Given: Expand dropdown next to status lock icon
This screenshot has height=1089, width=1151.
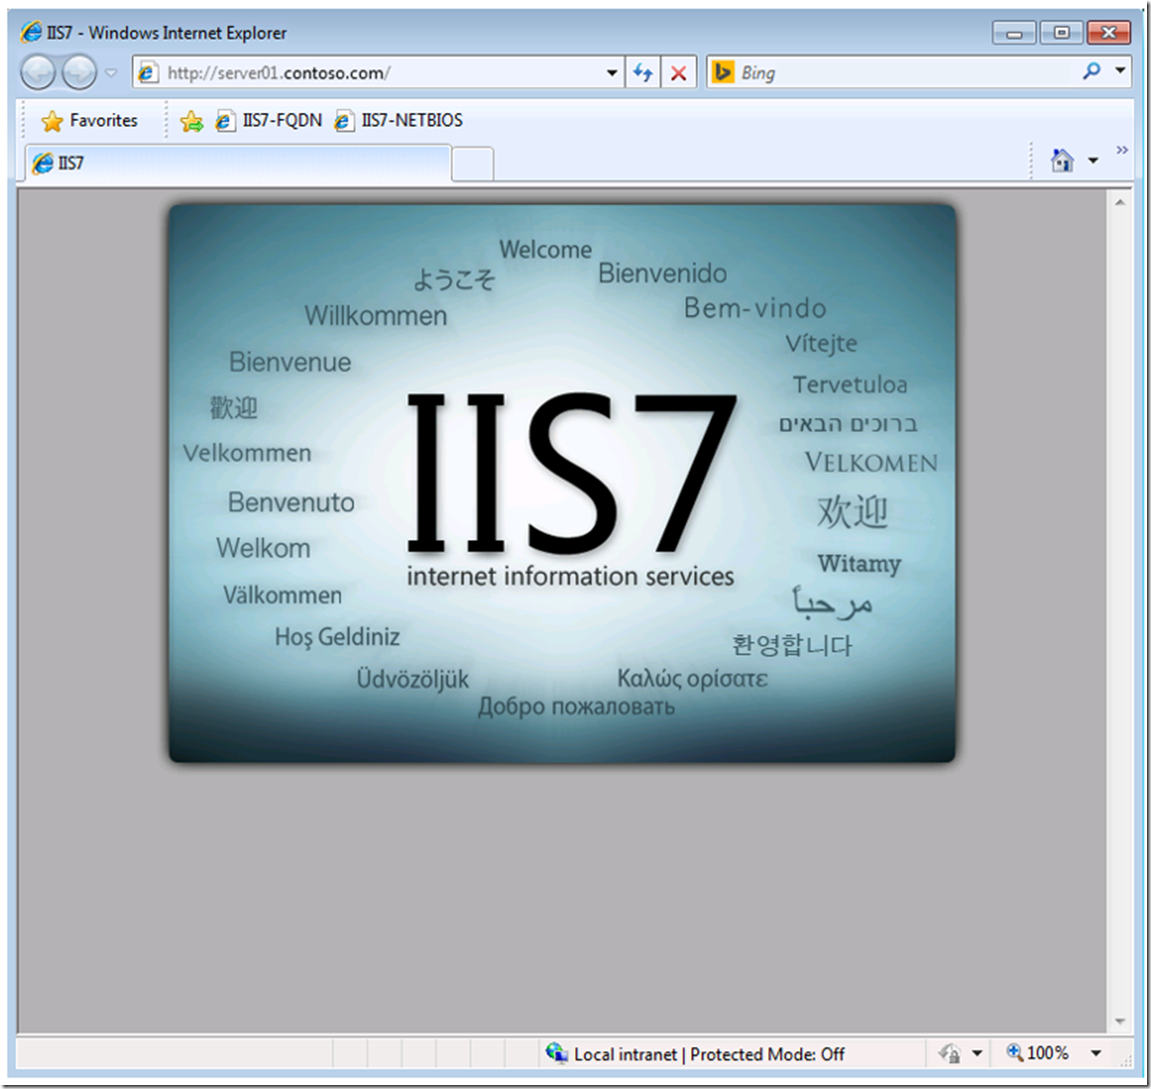Looking at the screenshot, I should (x=977, y=1054).
